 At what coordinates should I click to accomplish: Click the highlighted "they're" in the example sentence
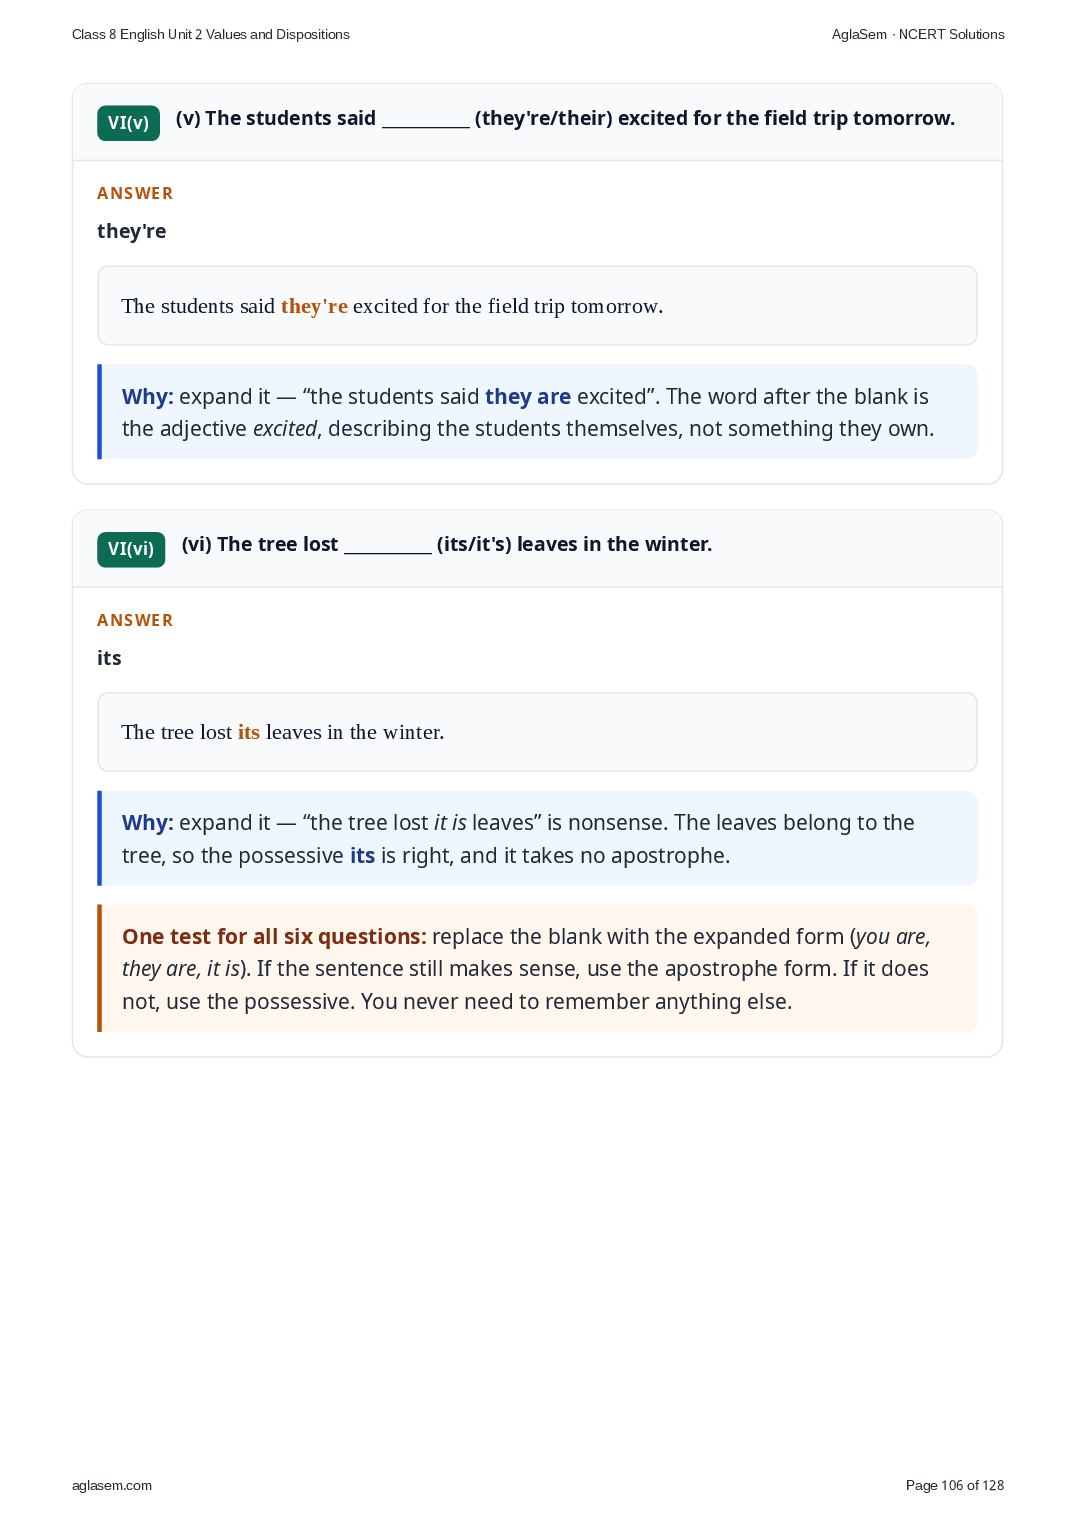(314, 306)
